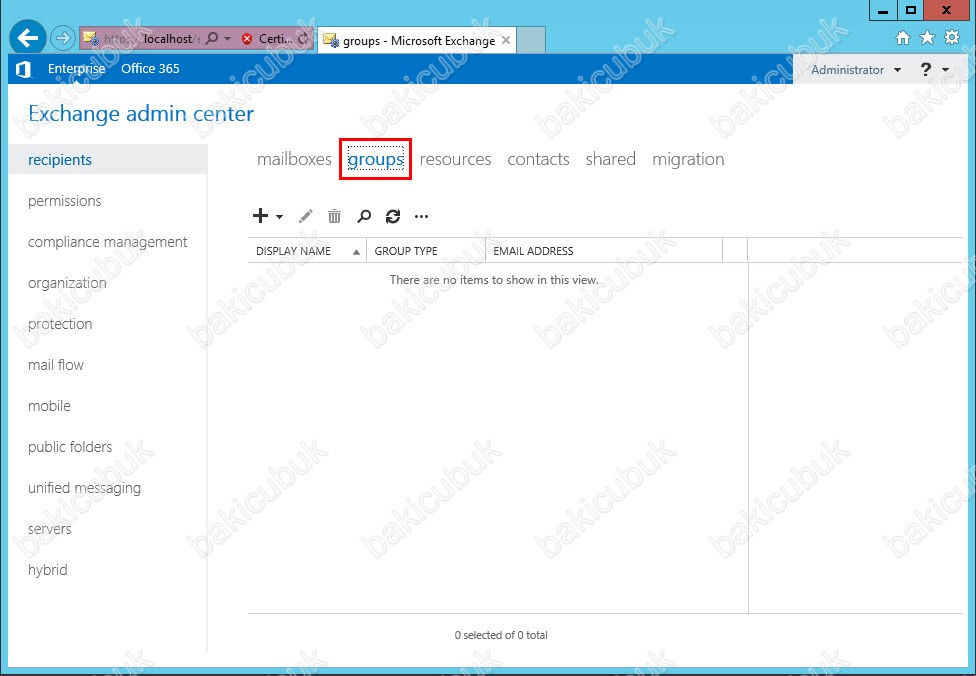
Task: Open compliance management in the sidebar
Action: click(108, 242)
